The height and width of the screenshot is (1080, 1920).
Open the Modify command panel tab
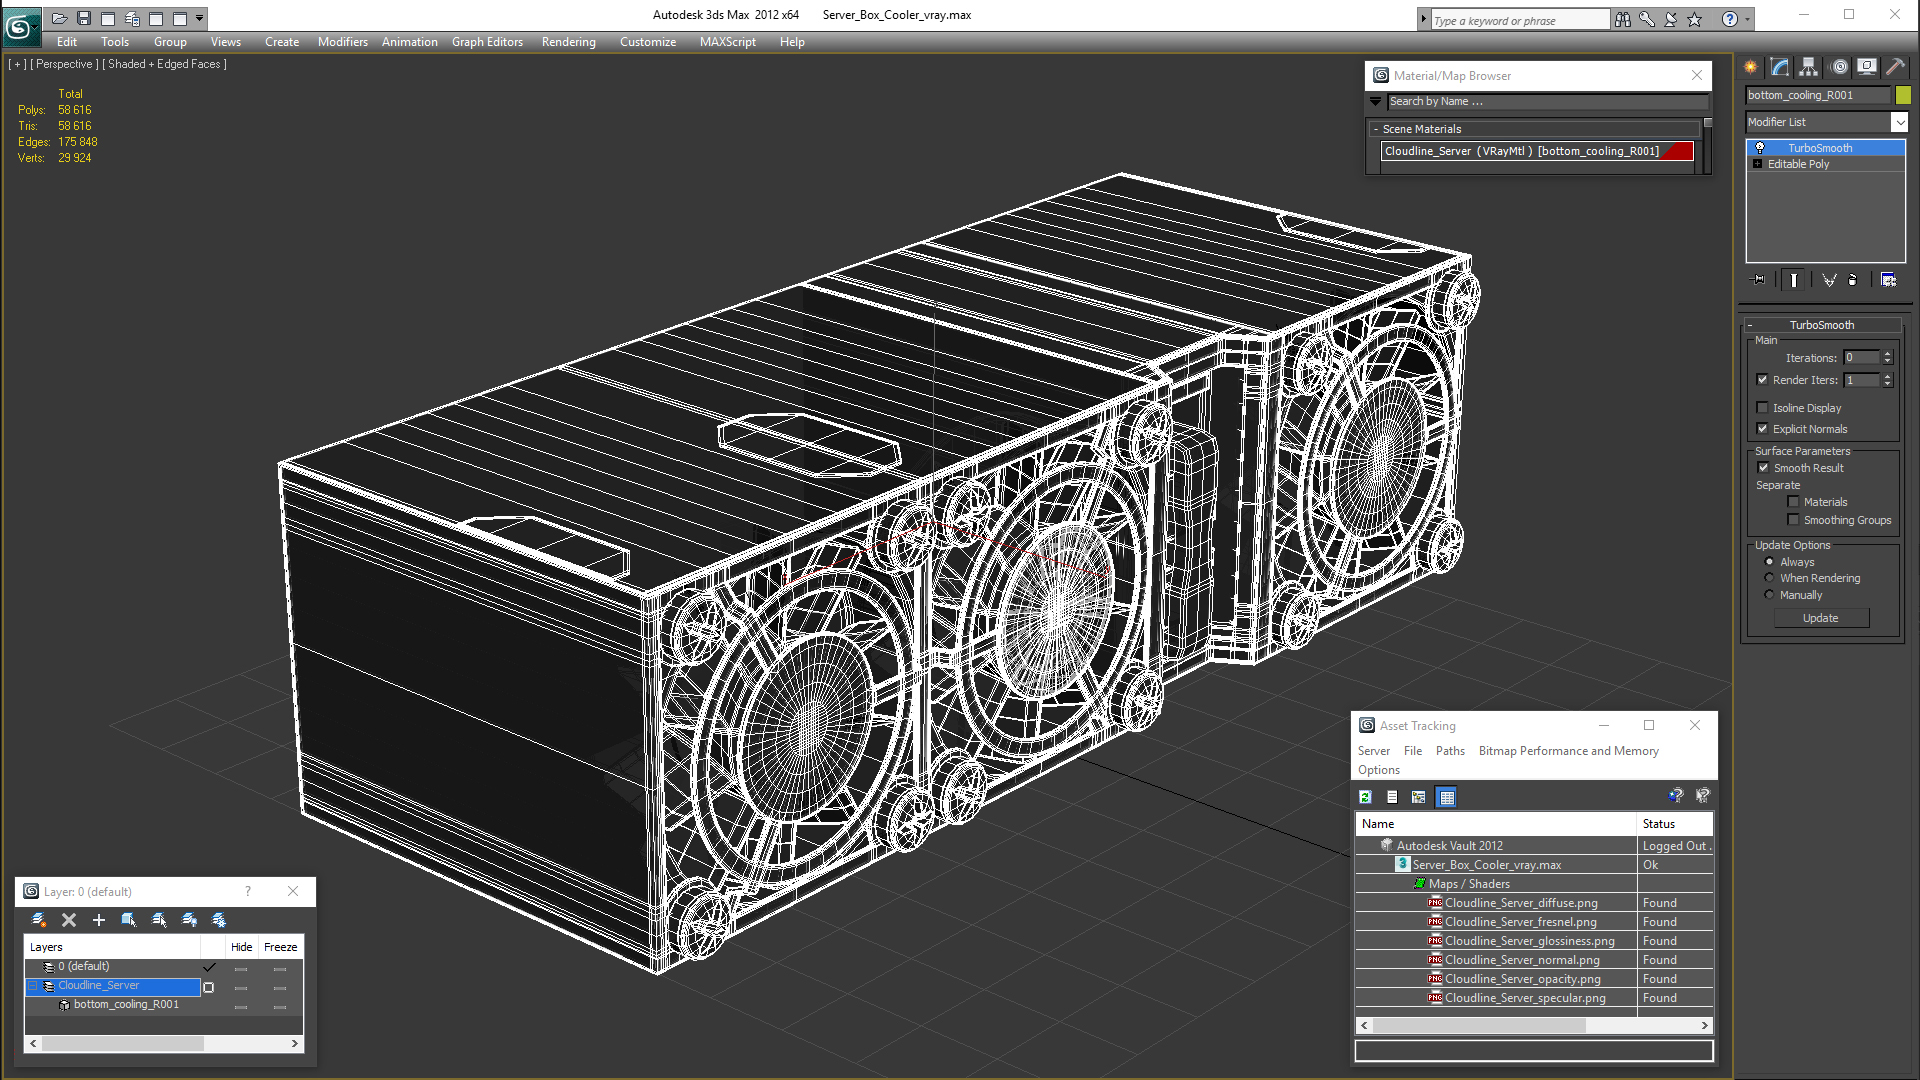[x=1780, y=67]
